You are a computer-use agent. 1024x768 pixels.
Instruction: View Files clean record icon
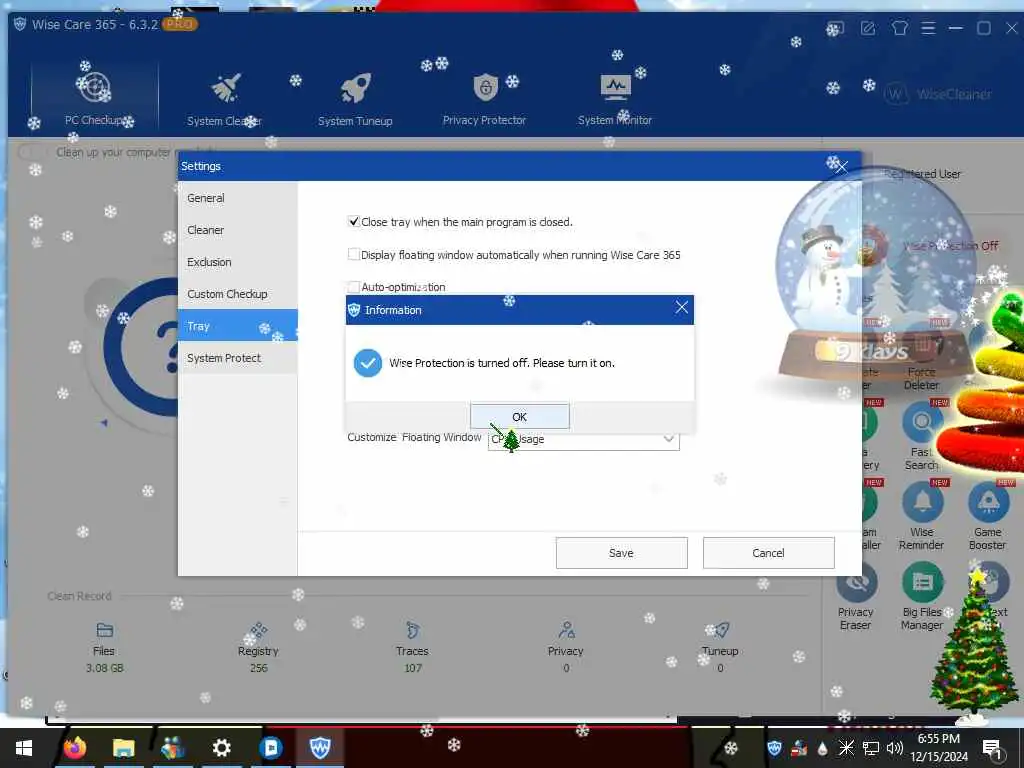tap(104, 630)
